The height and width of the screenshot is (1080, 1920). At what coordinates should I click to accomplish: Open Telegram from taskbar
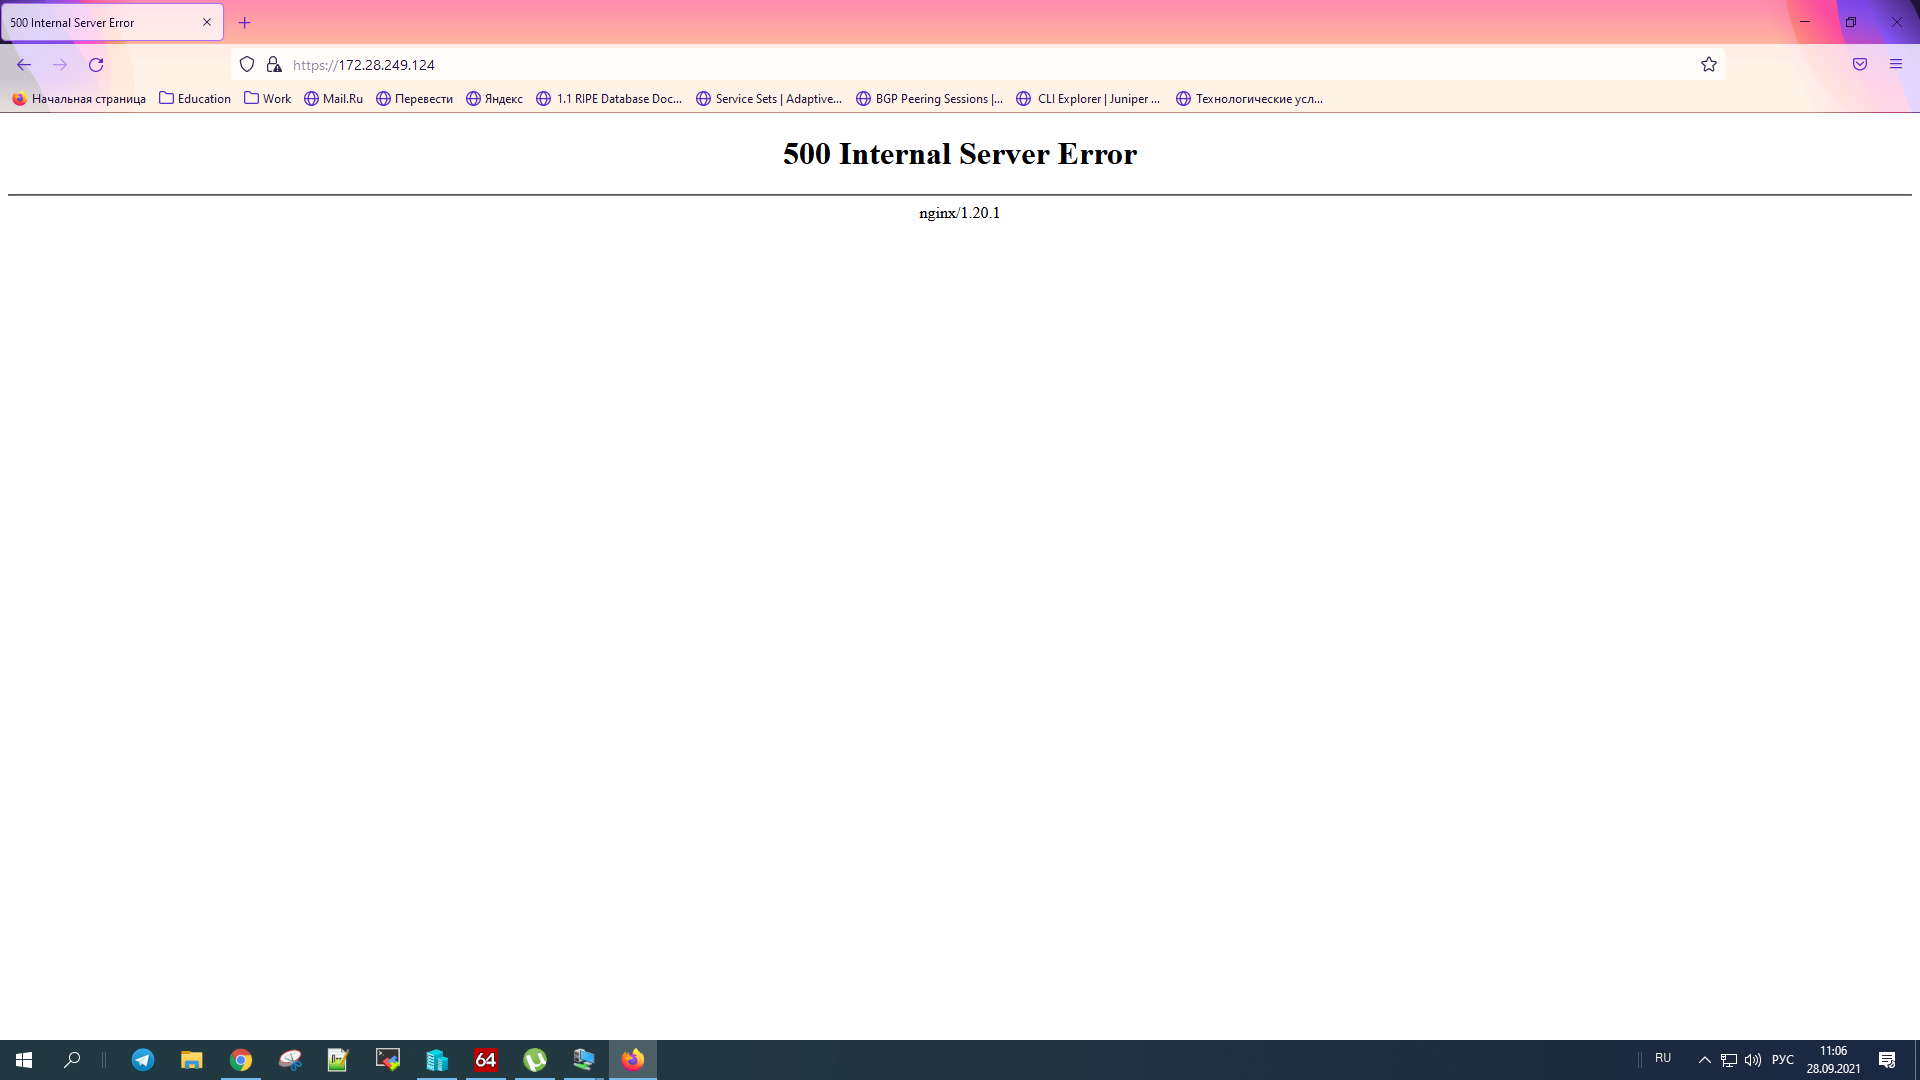[143, 1060]
